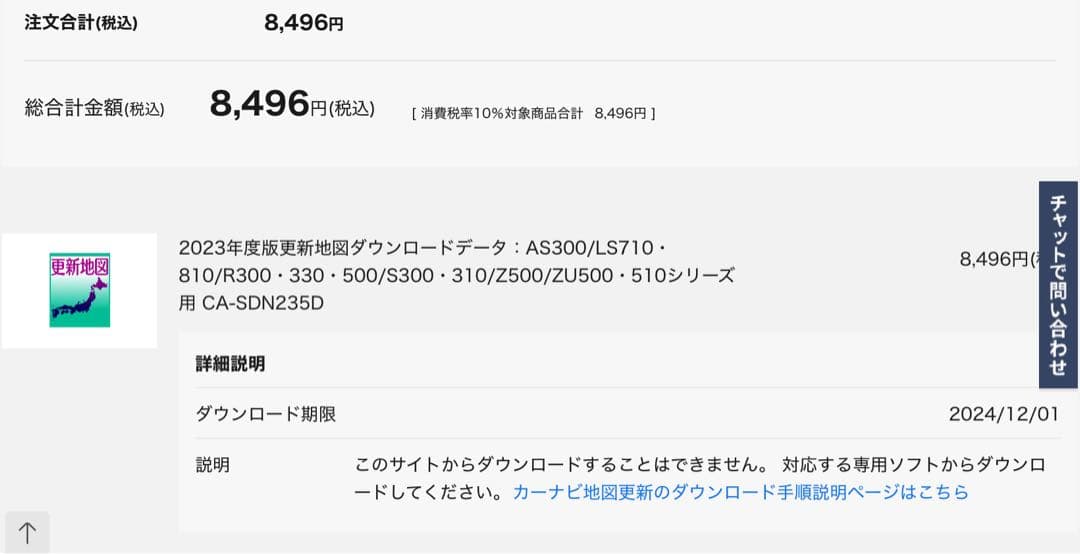This screenshot has width=1080, height=554.
Task: Open the チャットで問い合わせ side tab
Action: [x=1059, y=284]
